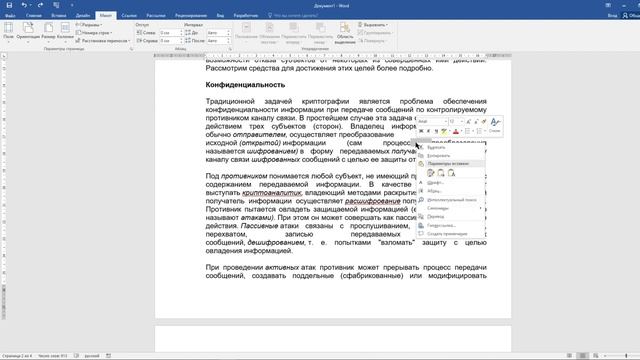
Task: Open the Колонки (Columns) button
Action: (65, 32)
